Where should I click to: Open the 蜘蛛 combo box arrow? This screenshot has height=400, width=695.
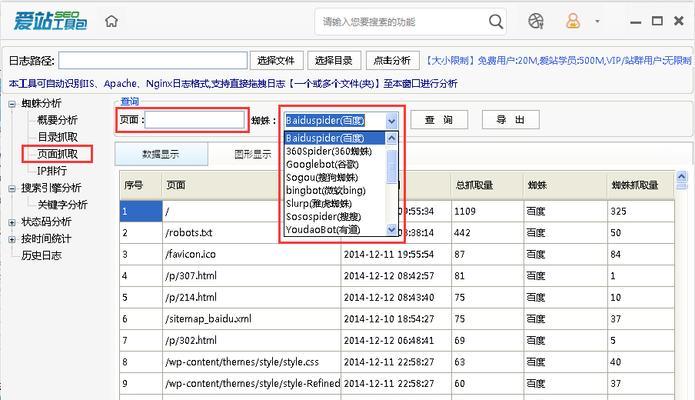(x=391, y=121)
